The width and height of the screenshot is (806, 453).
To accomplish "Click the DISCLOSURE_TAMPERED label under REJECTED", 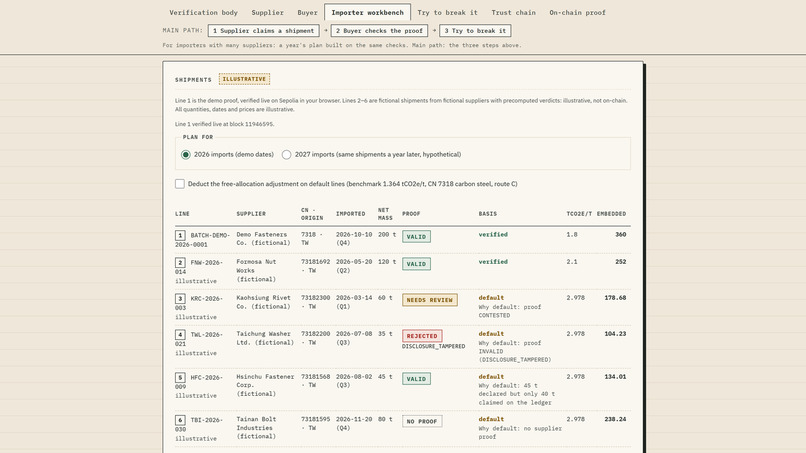I will (433, 347).
